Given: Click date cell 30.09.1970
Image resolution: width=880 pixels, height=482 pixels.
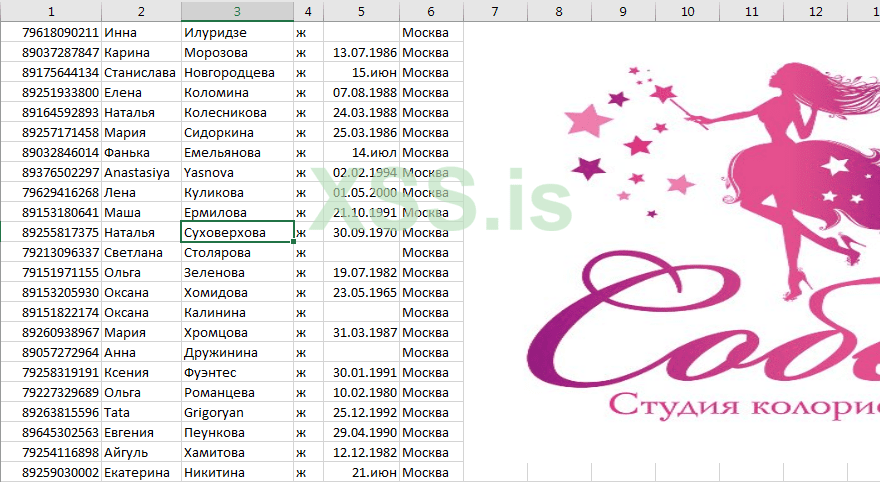Looking at the screenshot, I should click(x=361, y=232).
